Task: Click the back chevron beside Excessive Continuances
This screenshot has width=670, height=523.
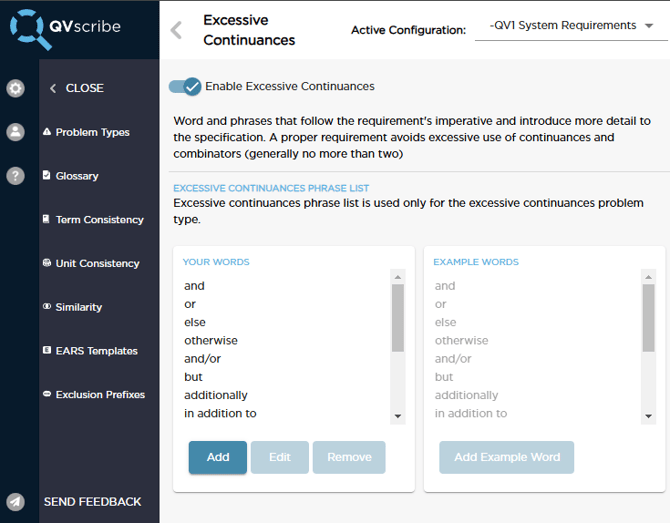Action: [177, 30]
